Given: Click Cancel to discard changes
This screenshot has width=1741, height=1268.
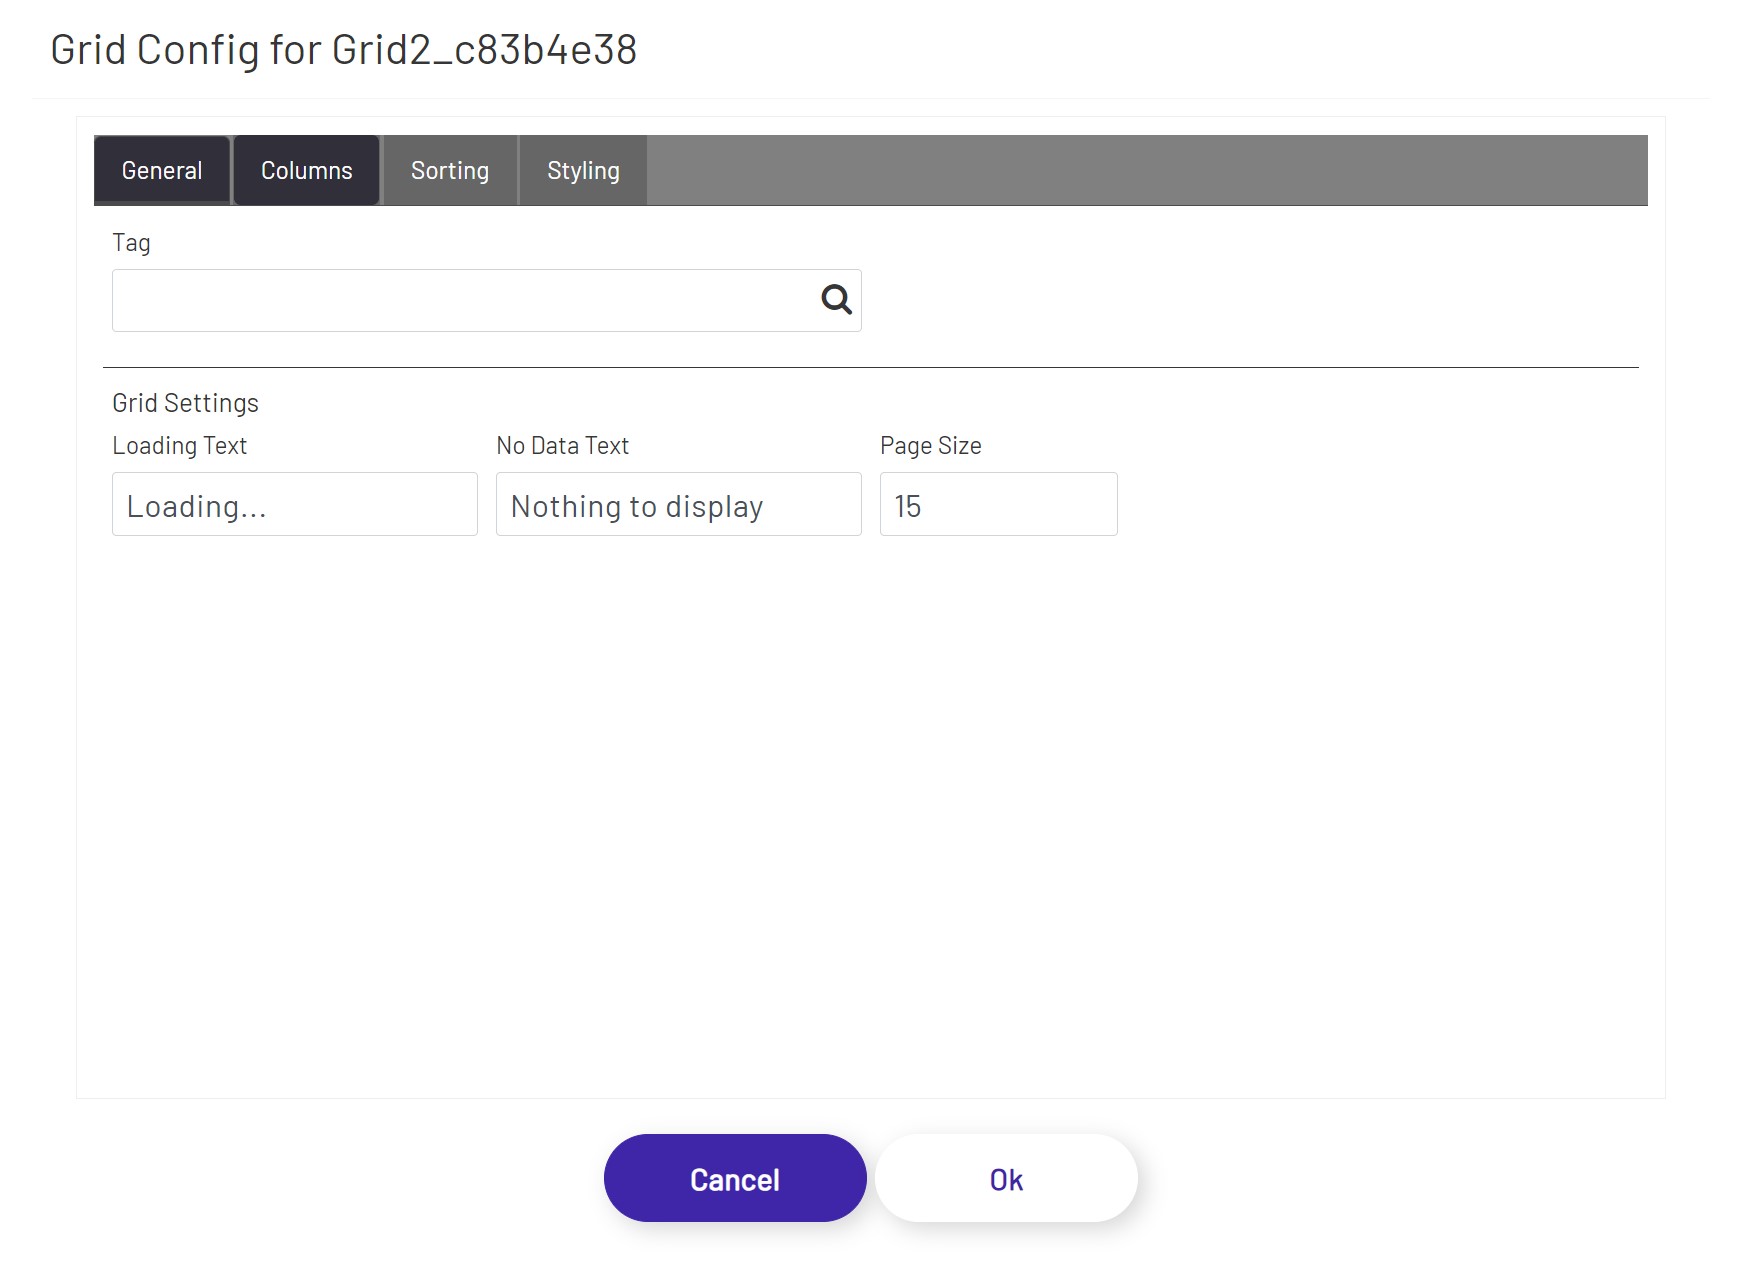Looking at the screenshot, I should tap(734, 1178).
